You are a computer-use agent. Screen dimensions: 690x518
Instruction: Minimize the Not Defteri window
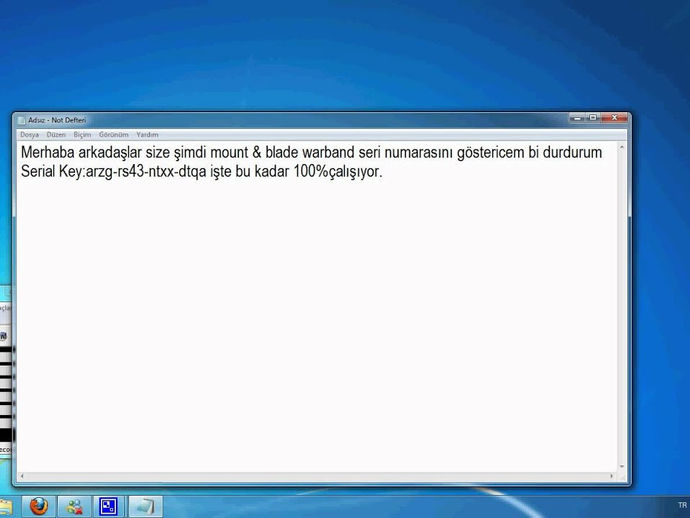(577, 118)
